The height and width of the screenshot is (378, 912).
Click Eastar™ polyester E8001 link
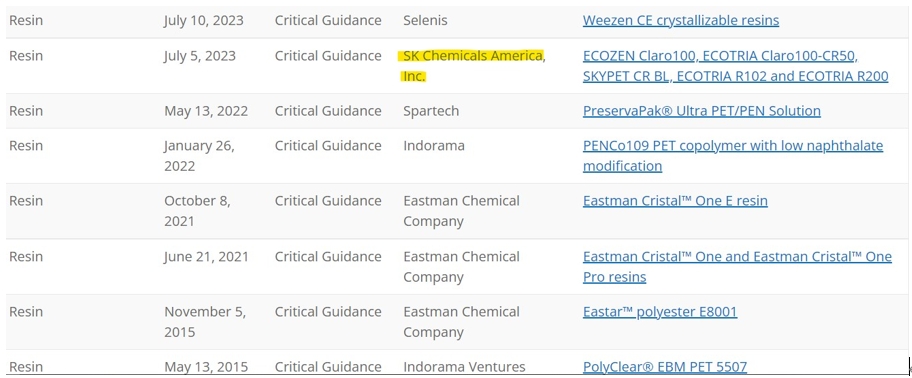click(x=660, y=312)
